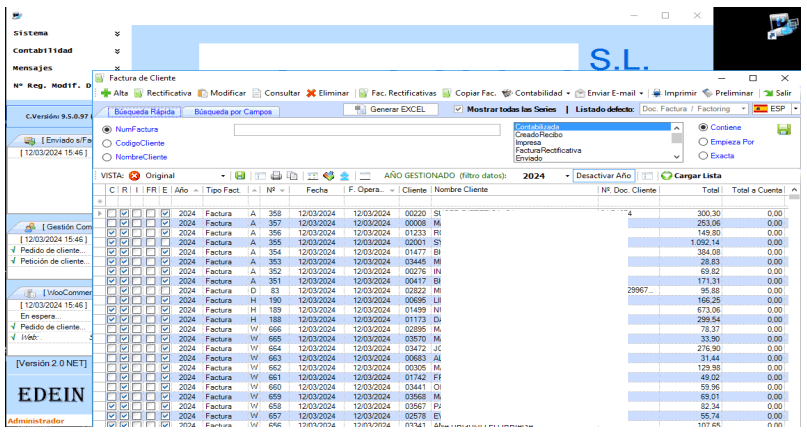
Task: Open Consultar for the selected invoice
Action: tap(276, 93)
